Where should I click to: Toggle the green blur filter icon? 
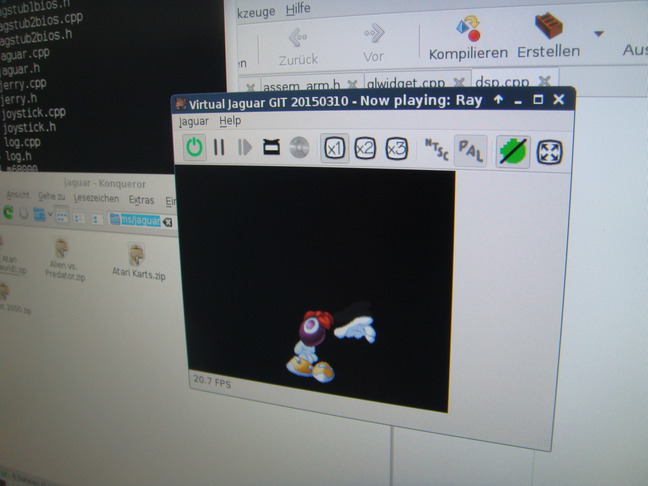[x=513, y=151]
